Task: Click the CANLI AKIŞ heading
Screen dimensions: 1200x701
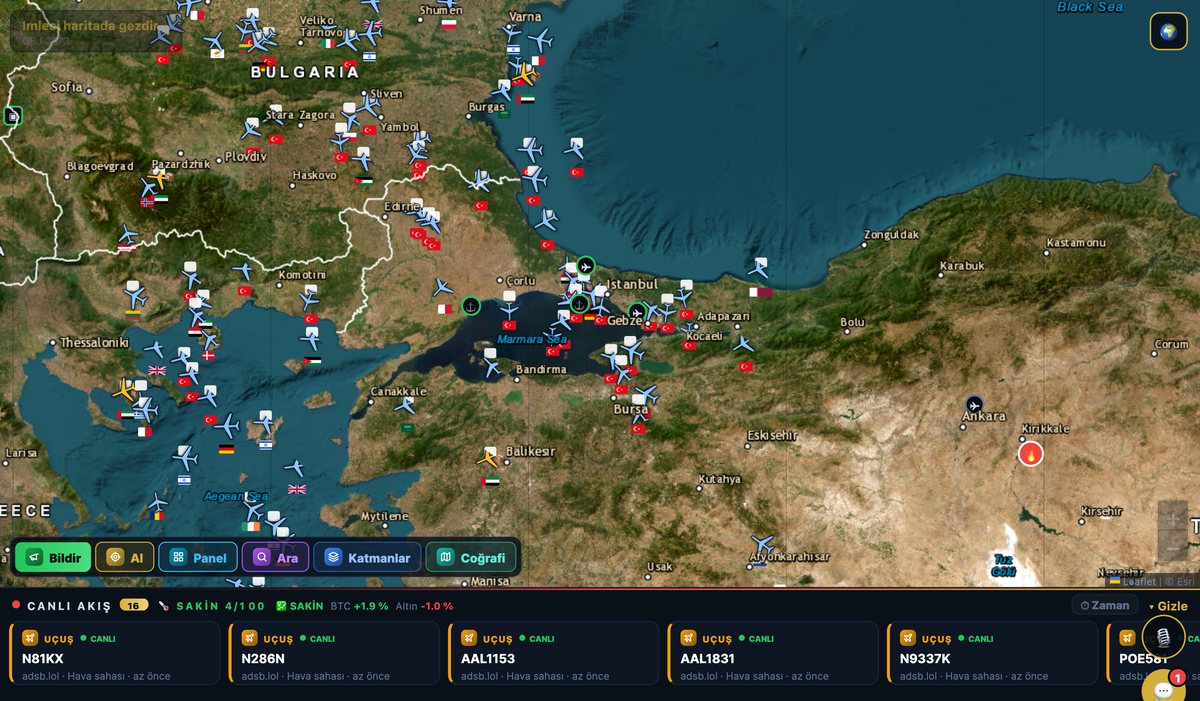Action: point(69,606)
